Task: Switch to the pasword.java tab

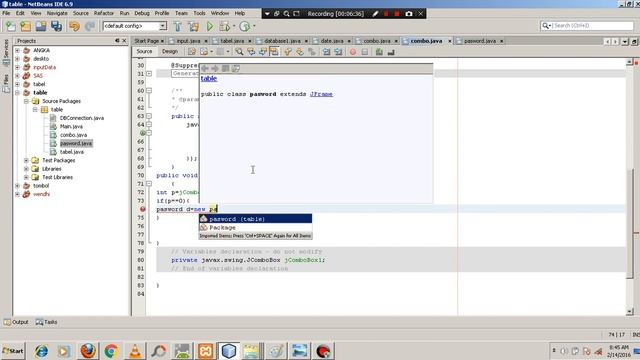Action: [480, 41]
